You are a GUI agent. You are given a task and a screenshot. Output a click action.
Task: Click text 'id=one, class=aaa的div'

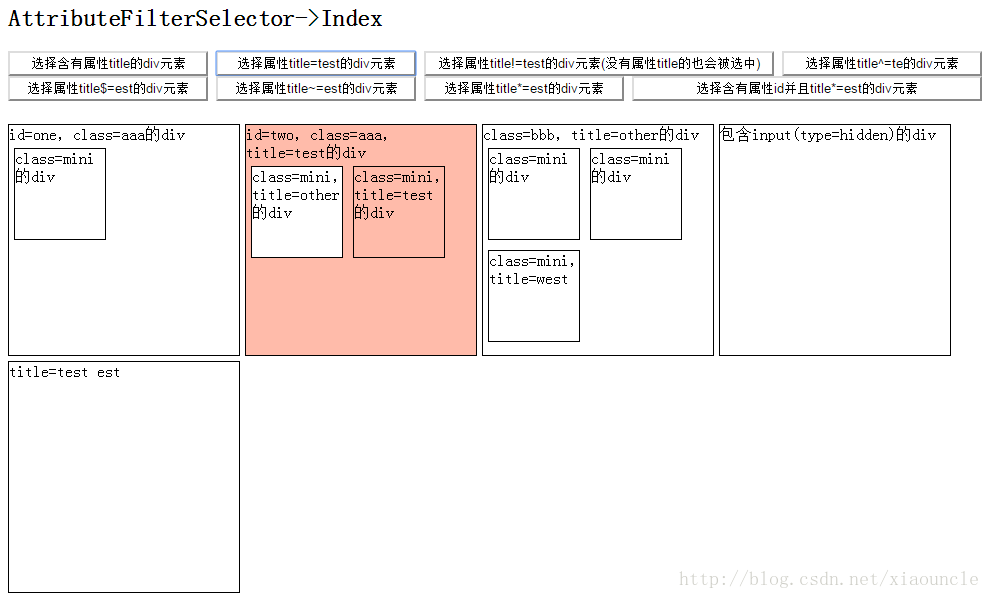coord(97,135)
